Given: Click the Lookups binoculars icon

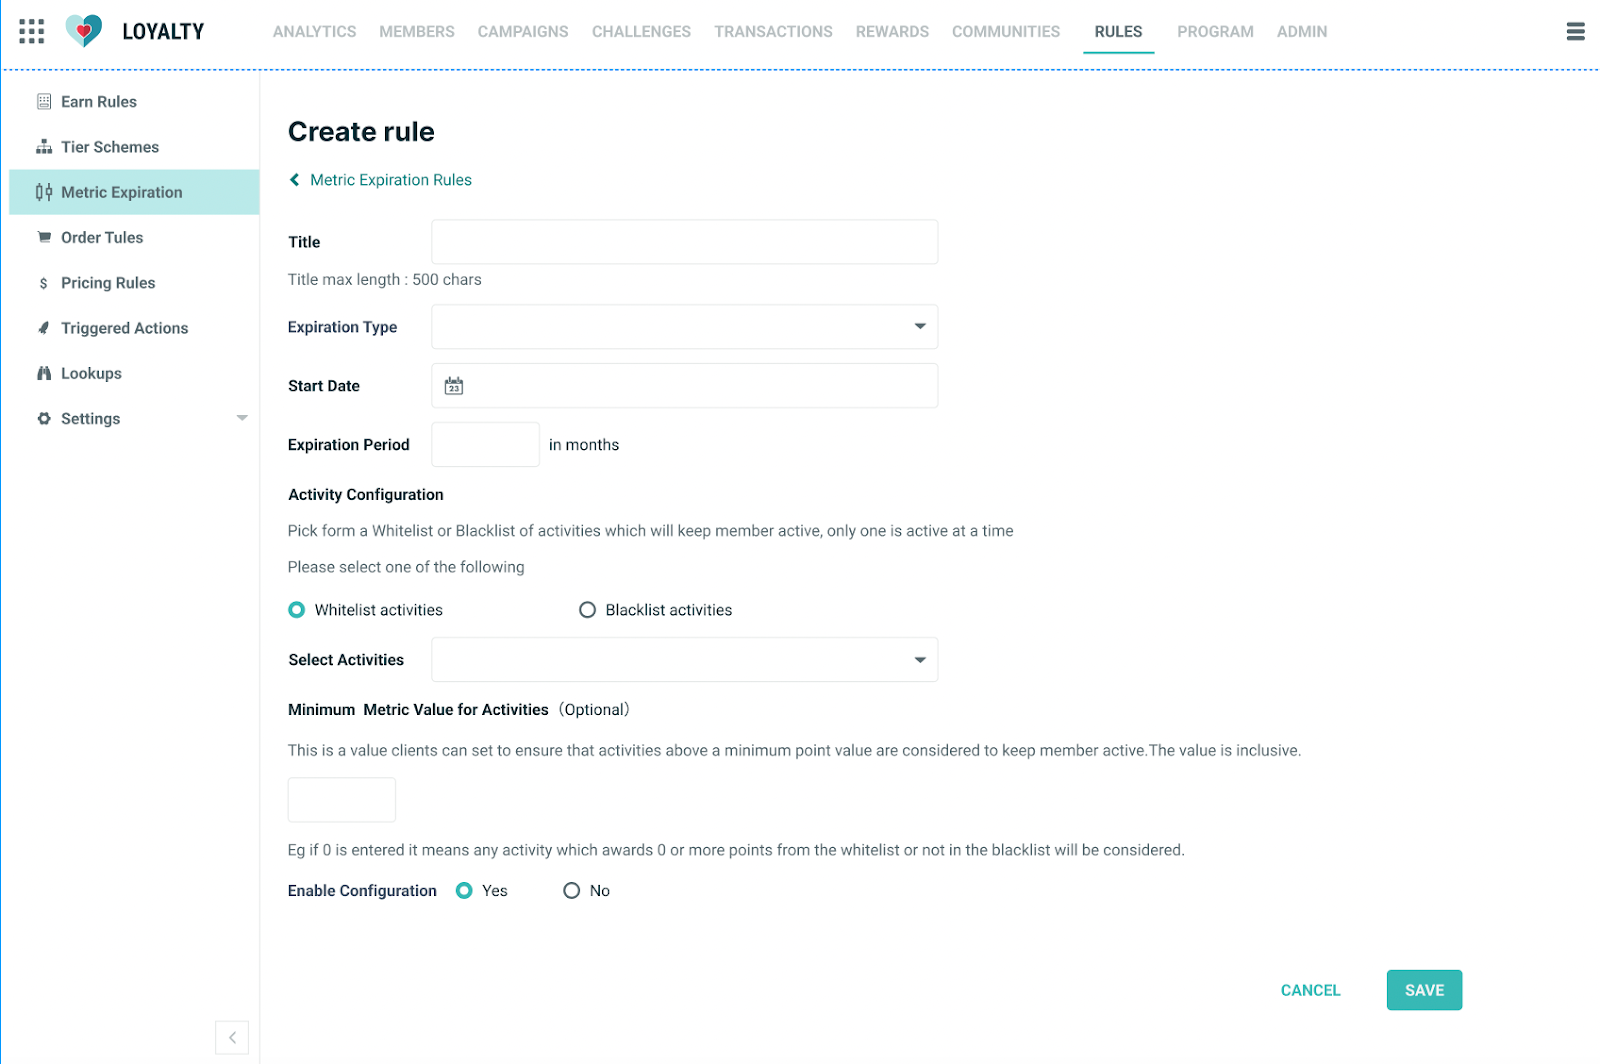Looking at the screenshot, I should pyautogui.click(x=44, y=373).
